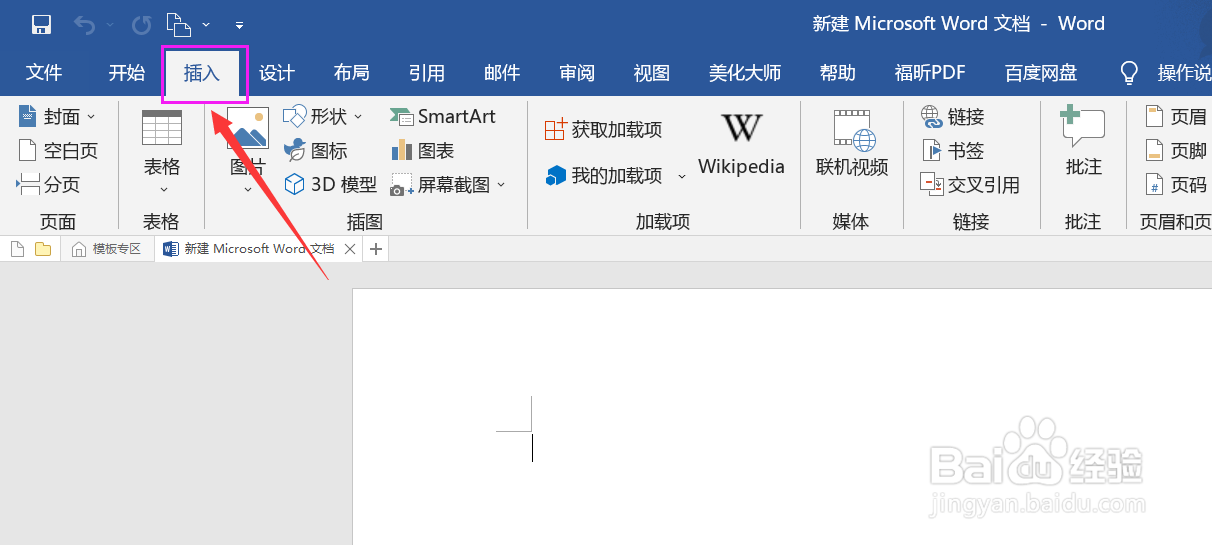Open the 福昕PDF tab

click(x=930, y=73)
